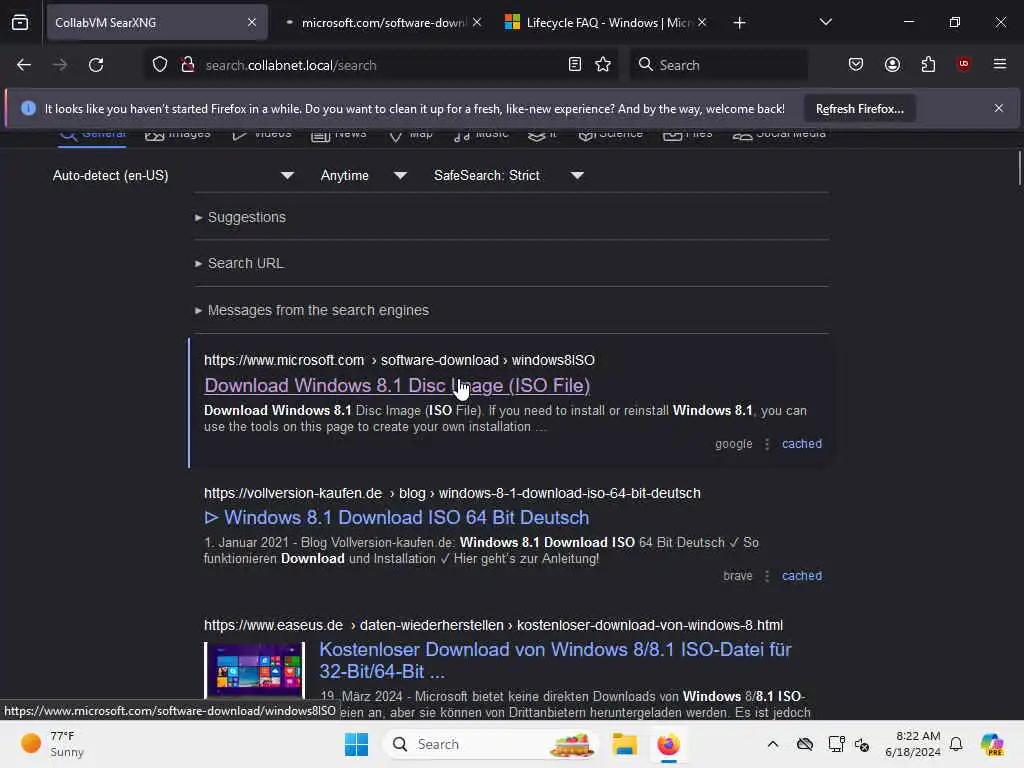The height and width of the screenshot is (768, 1024).
Task: Expand Messages from the search engines
Action: pyautogui.click(x=312, y=310)
